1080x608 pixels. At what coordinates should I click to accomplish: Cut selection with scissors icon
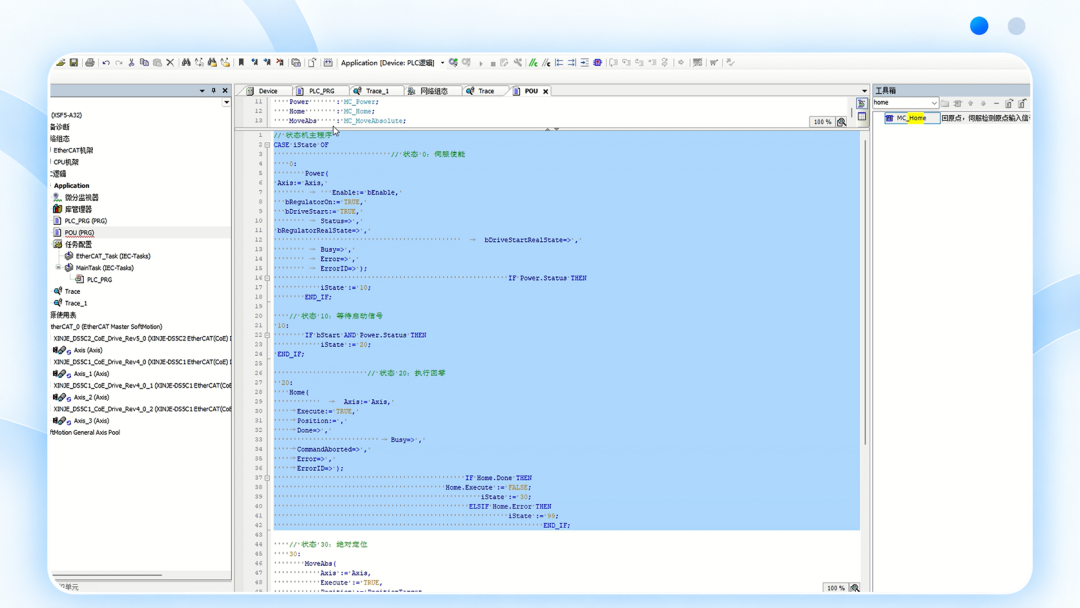[131, 63]
